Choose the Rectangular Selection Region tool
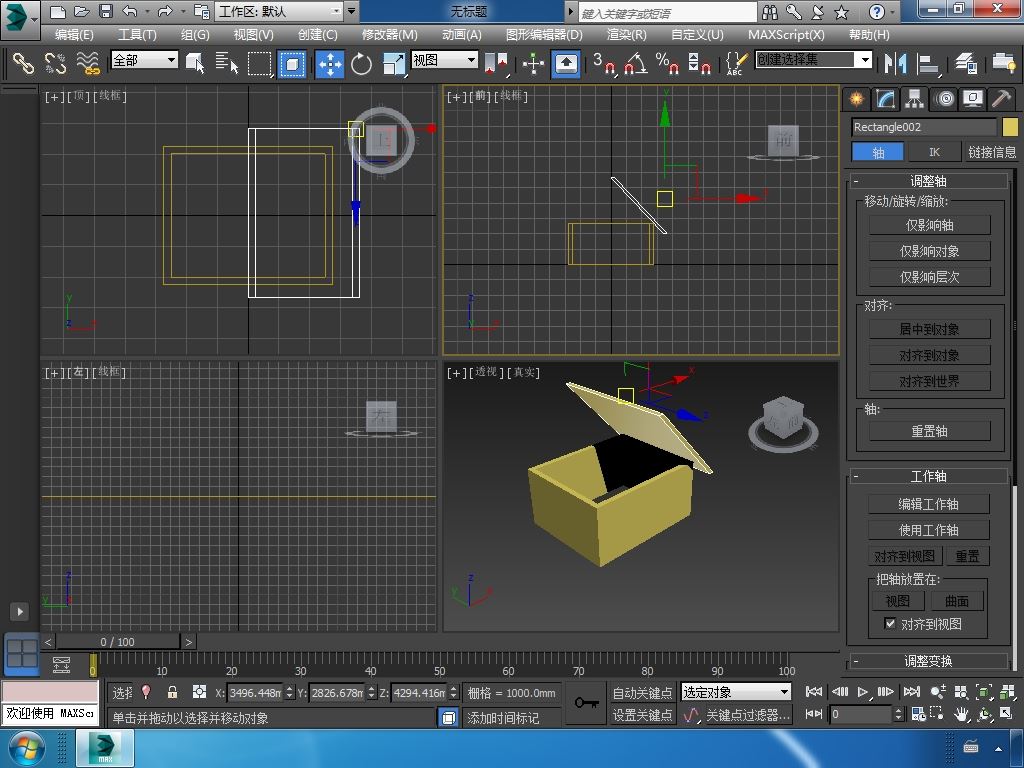The height and width of the screenshot is (768, 1024). coord(259,63)
